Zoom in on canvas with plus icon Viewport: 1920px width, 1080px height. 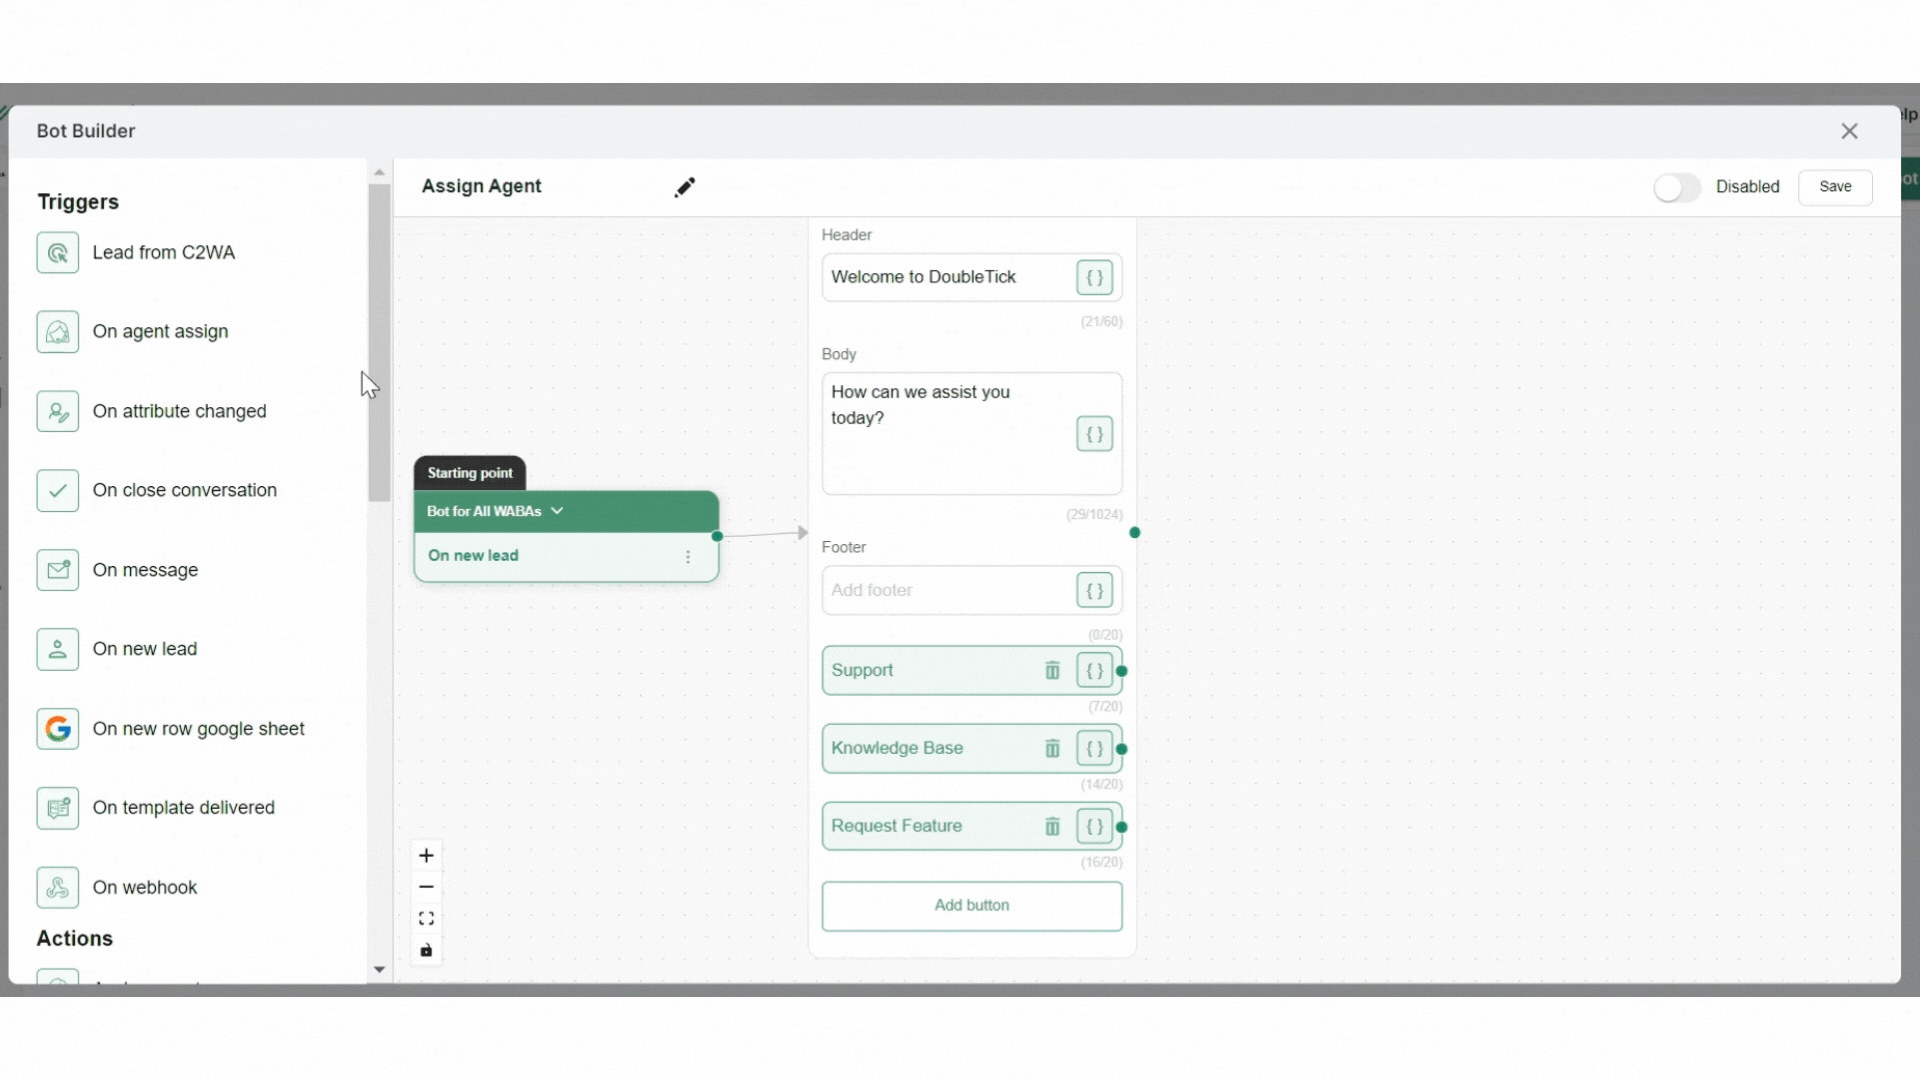click(426, 856)
